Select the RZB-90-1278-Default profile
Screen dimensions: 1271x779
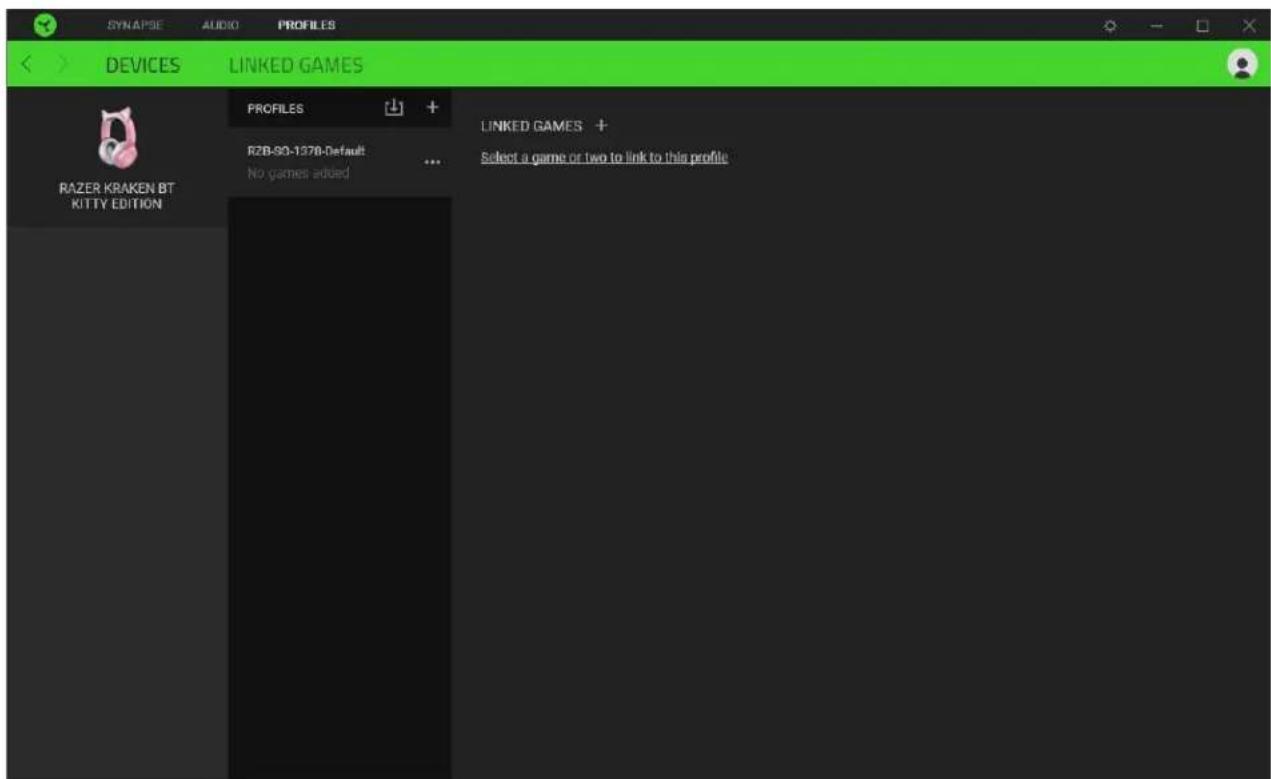339,162
